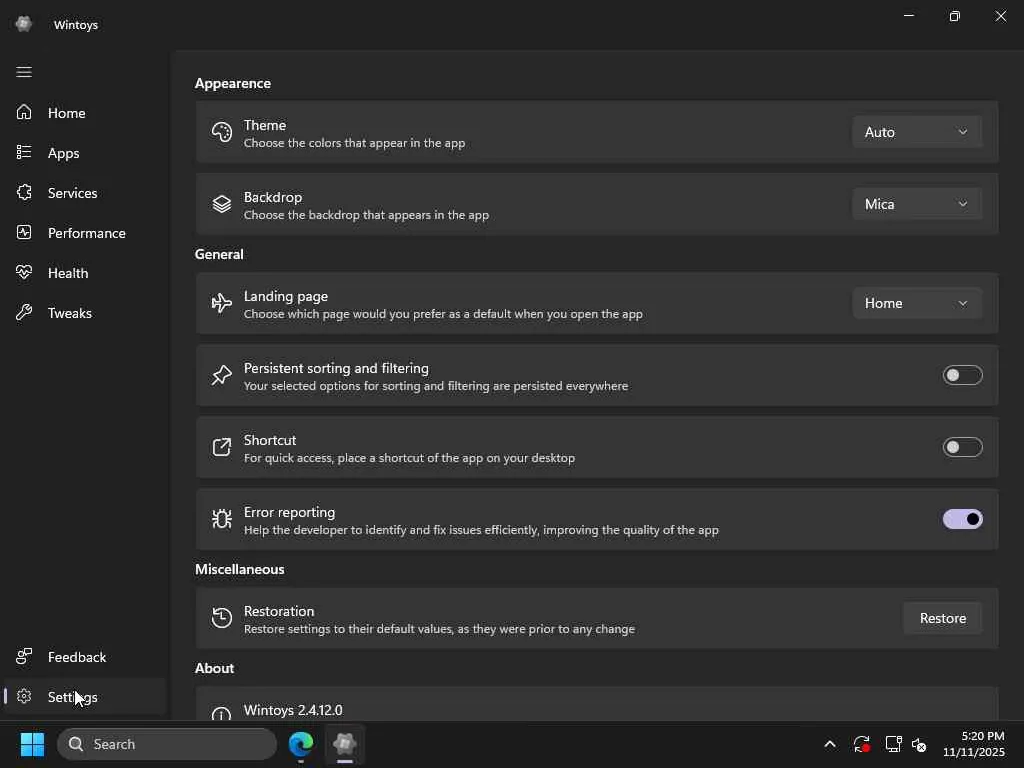
Task: Click the Tweaks wrench icon
Action: click(24, 312)
